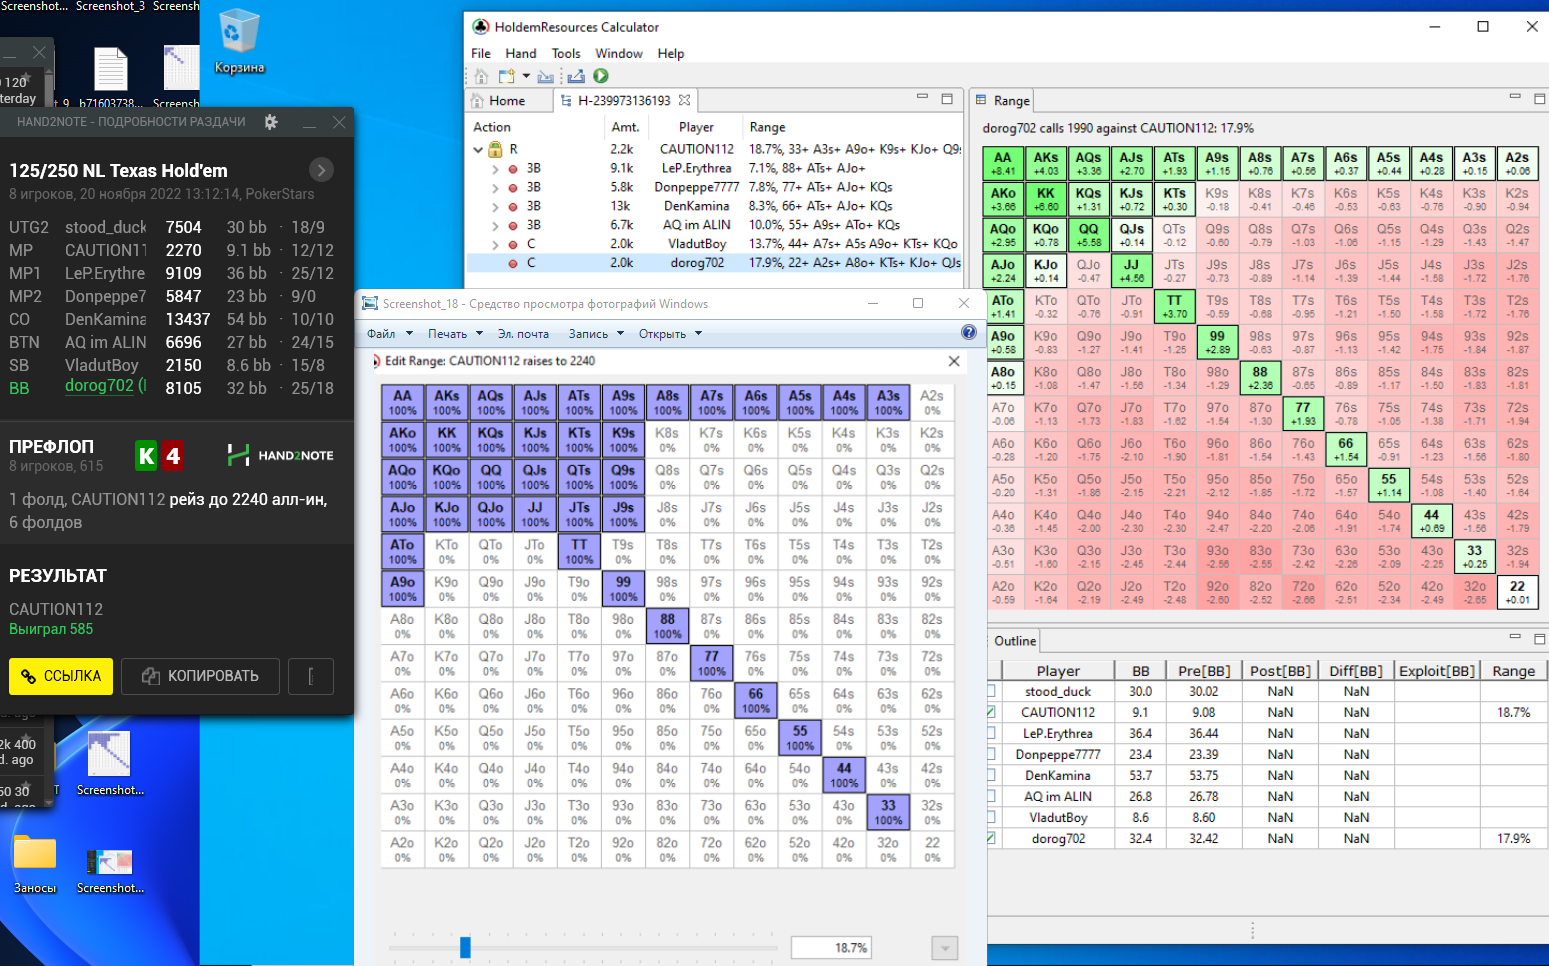Click the range percentage slider handle in the screenshot

(465, 947)
